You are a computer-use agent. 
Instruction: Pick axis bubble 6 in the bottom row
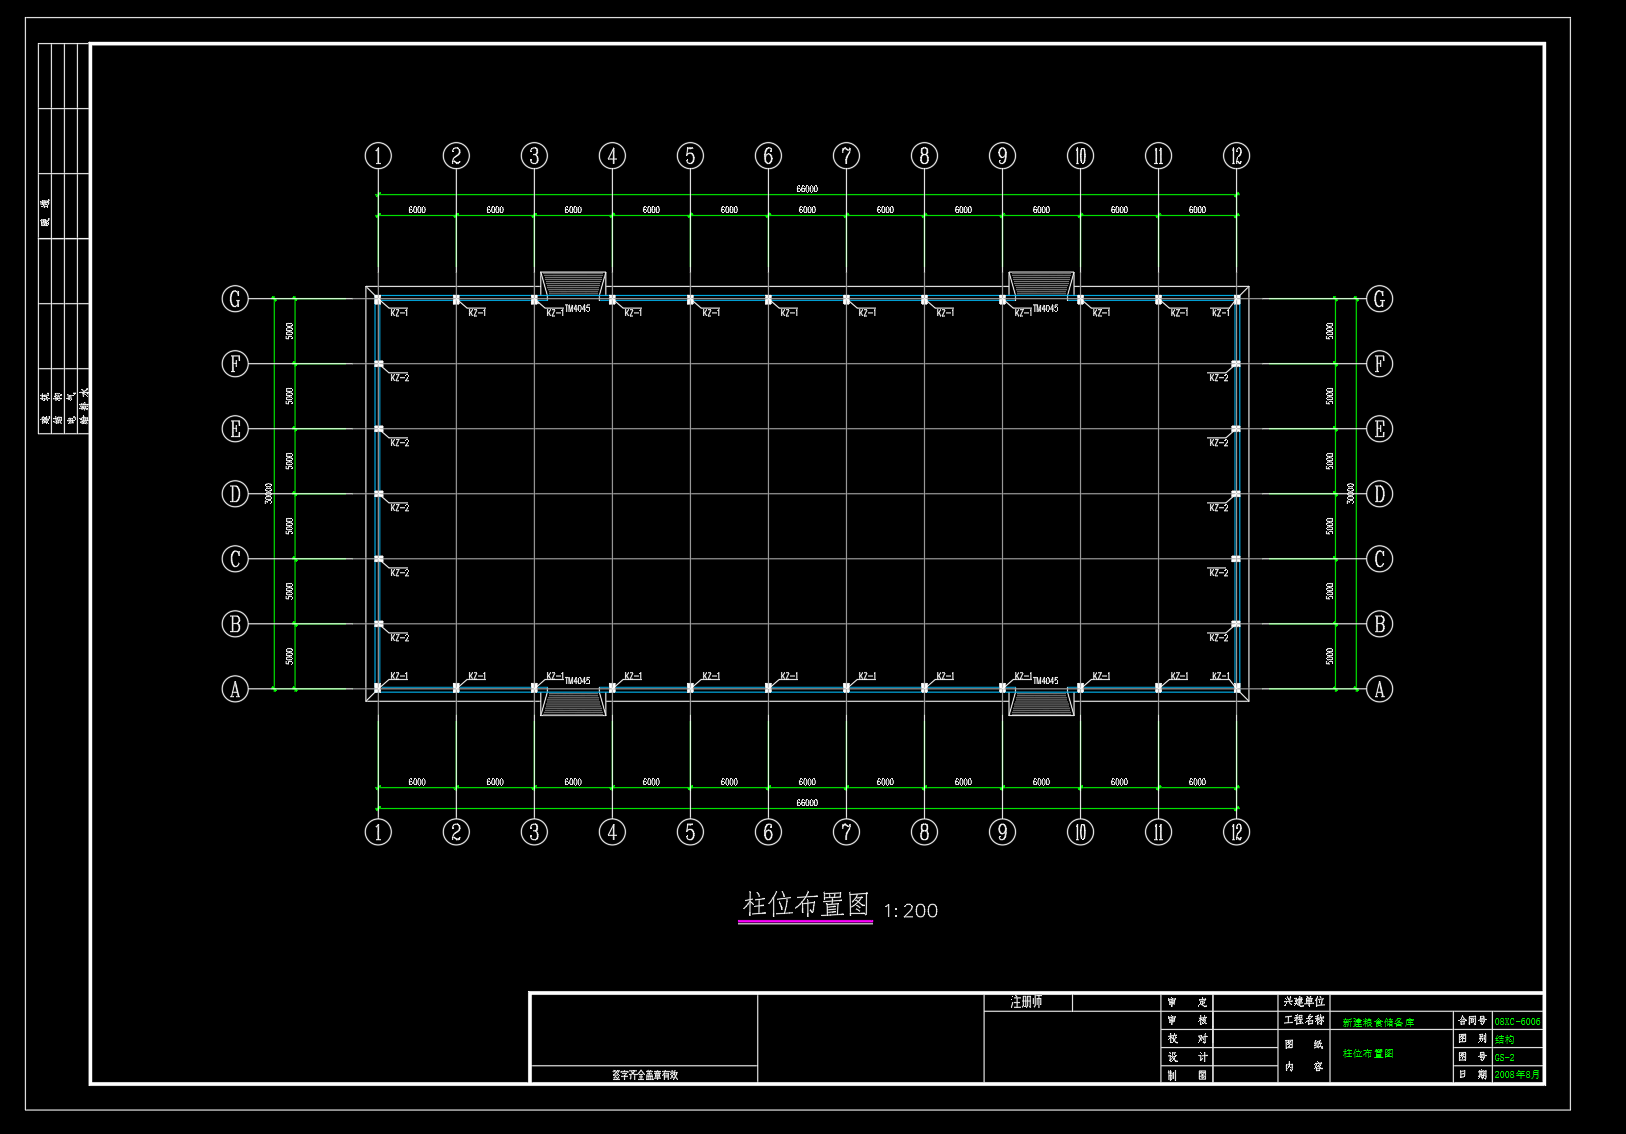point(768,832)
